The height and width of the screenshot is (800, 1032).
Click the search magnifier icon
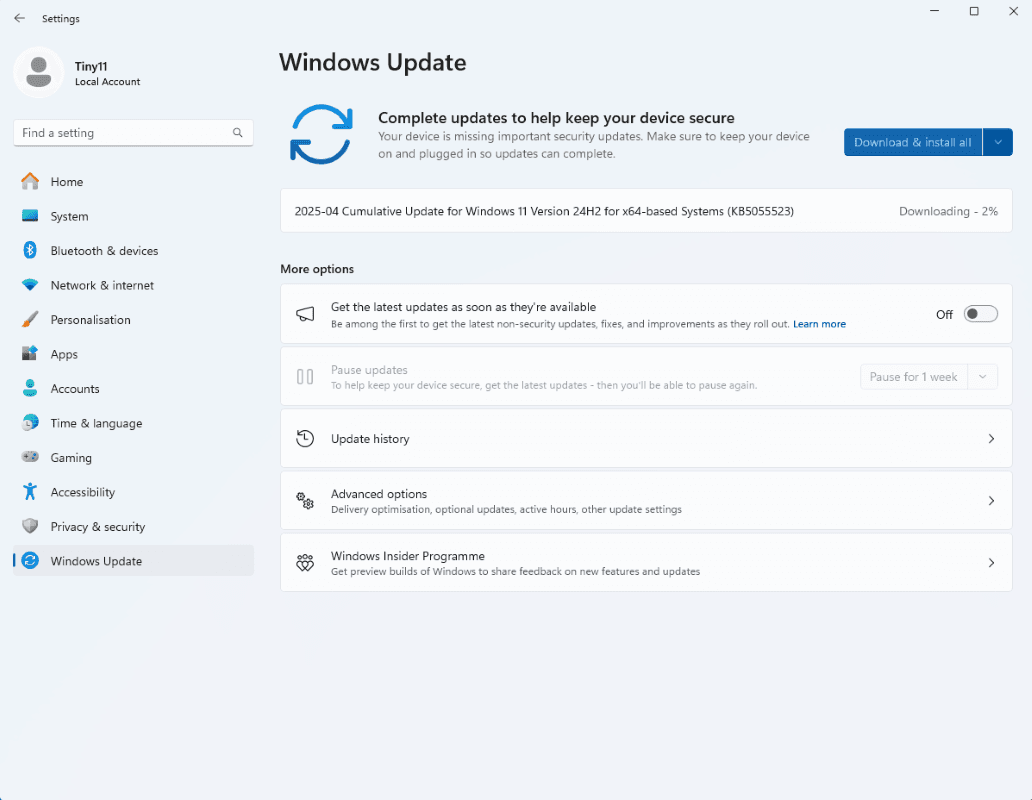238,133
